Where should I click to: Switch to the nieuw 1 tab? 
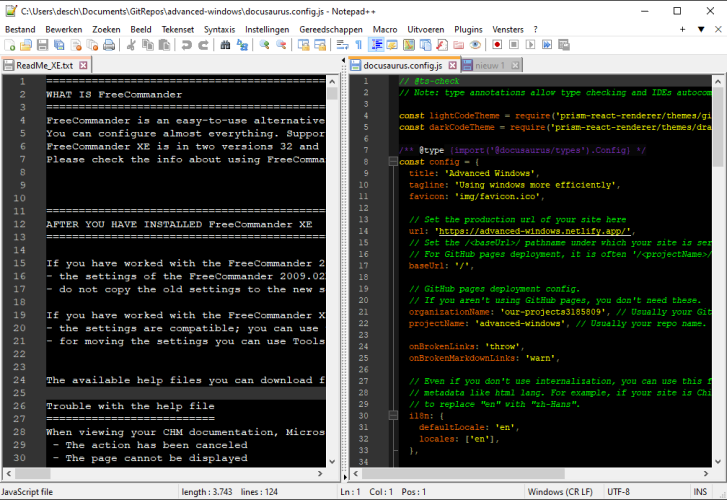pyautogui.click(x=490, y=65)
